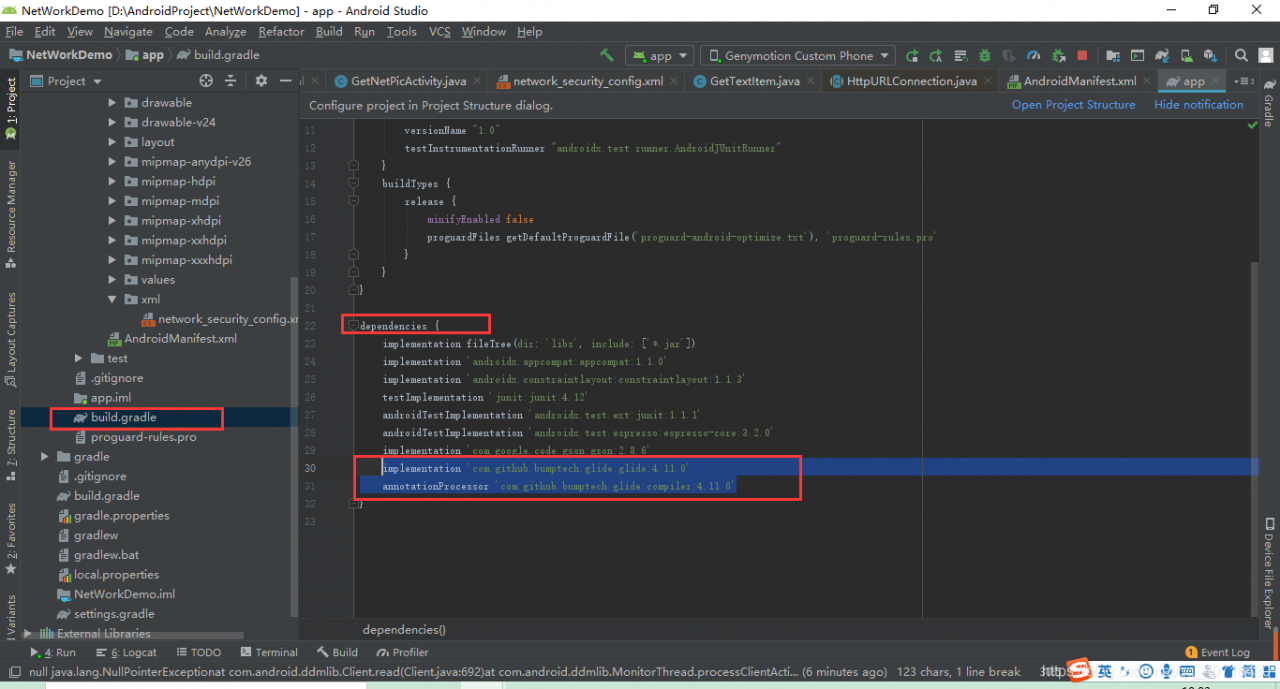Open the Genymotion Custom Phone device dropdown

[x=798, y=56]
